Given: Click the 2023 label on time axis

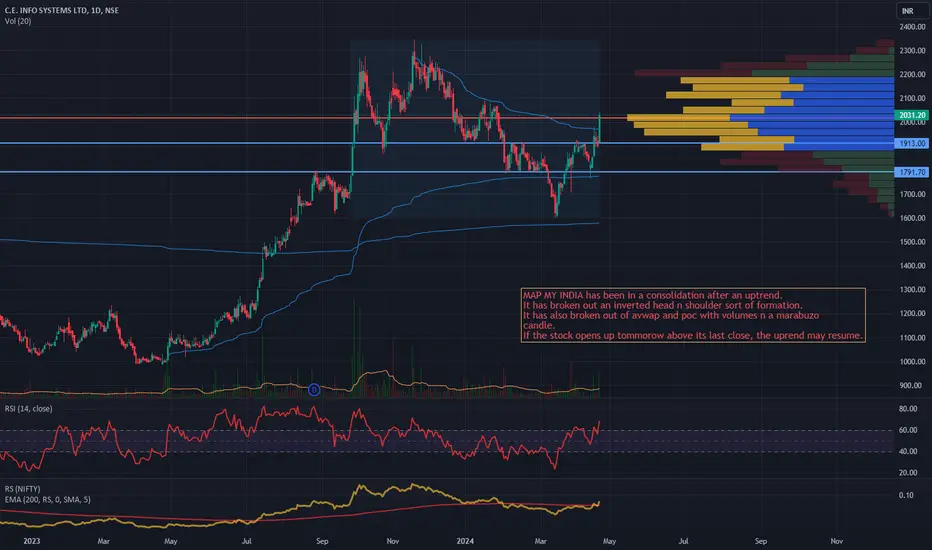Looking at the screenshot, I should pyautogui.click(x=32, y=541).
